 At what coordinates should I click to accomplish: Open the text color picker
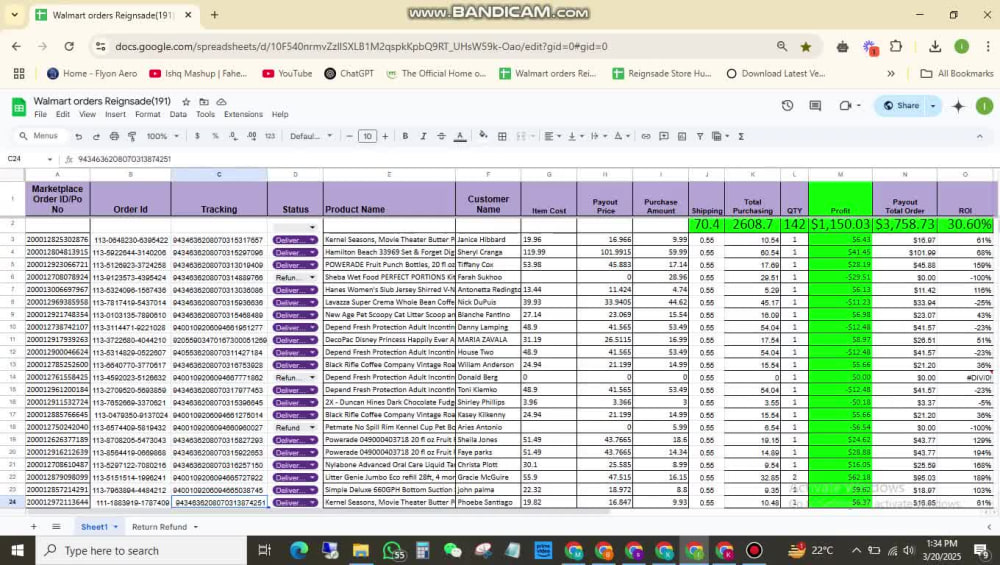pyautogui.click(x=460, y=136)
